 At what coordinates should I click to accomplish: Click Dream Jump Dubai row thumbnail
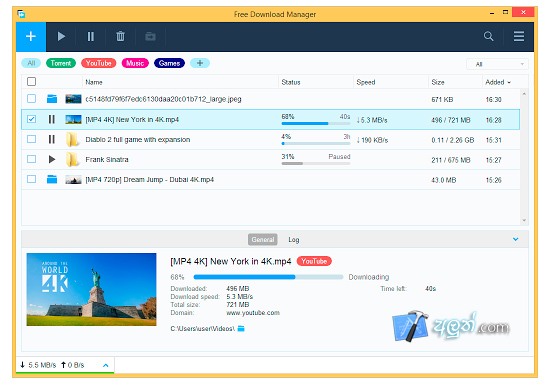point(73,180)
